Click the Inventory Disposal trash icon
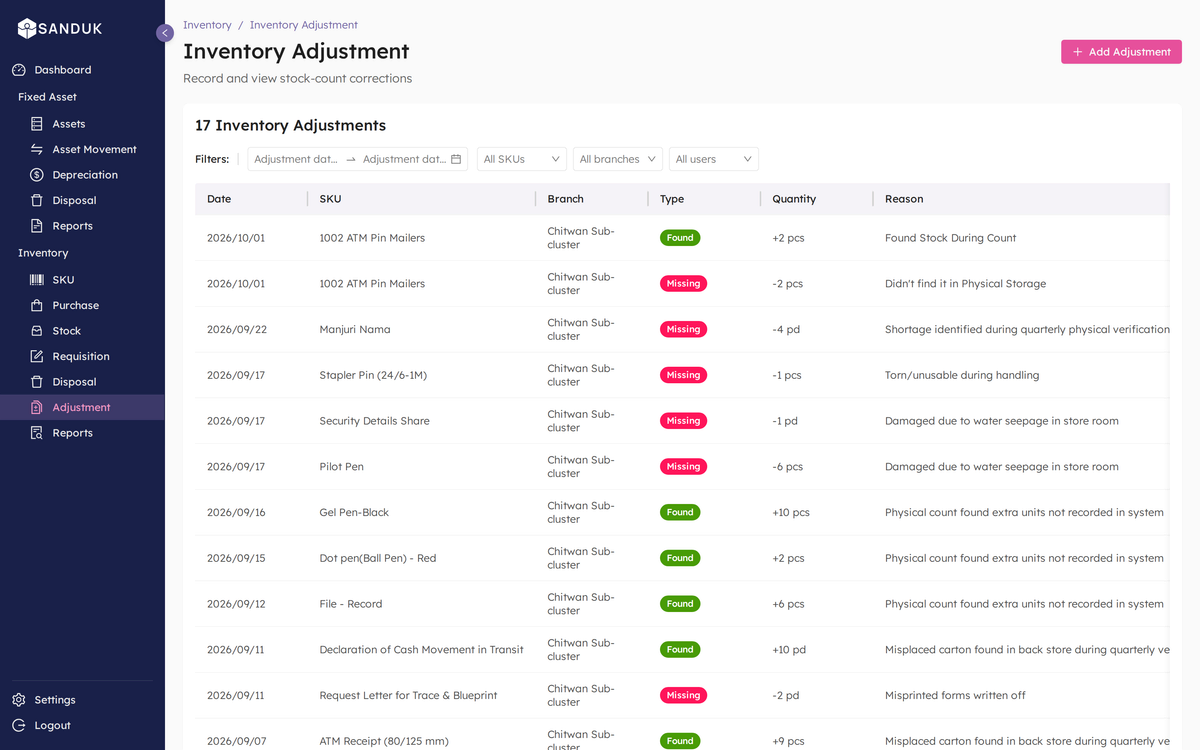This screenshot has width=1200, height=750. click(x=37, y=382)
